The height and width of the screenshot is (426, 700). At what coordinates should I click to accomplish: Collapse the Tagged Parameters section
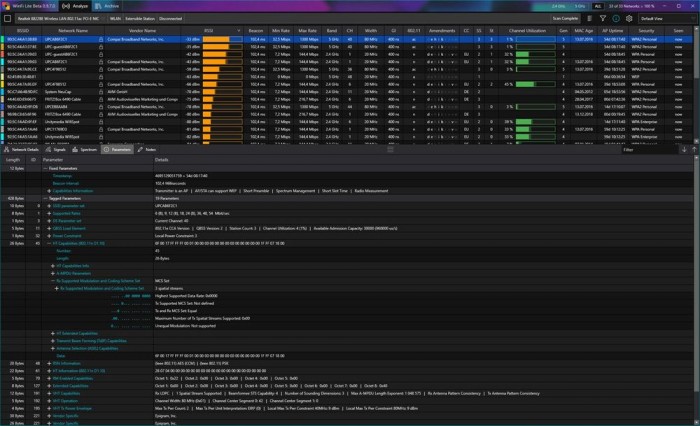46,198
